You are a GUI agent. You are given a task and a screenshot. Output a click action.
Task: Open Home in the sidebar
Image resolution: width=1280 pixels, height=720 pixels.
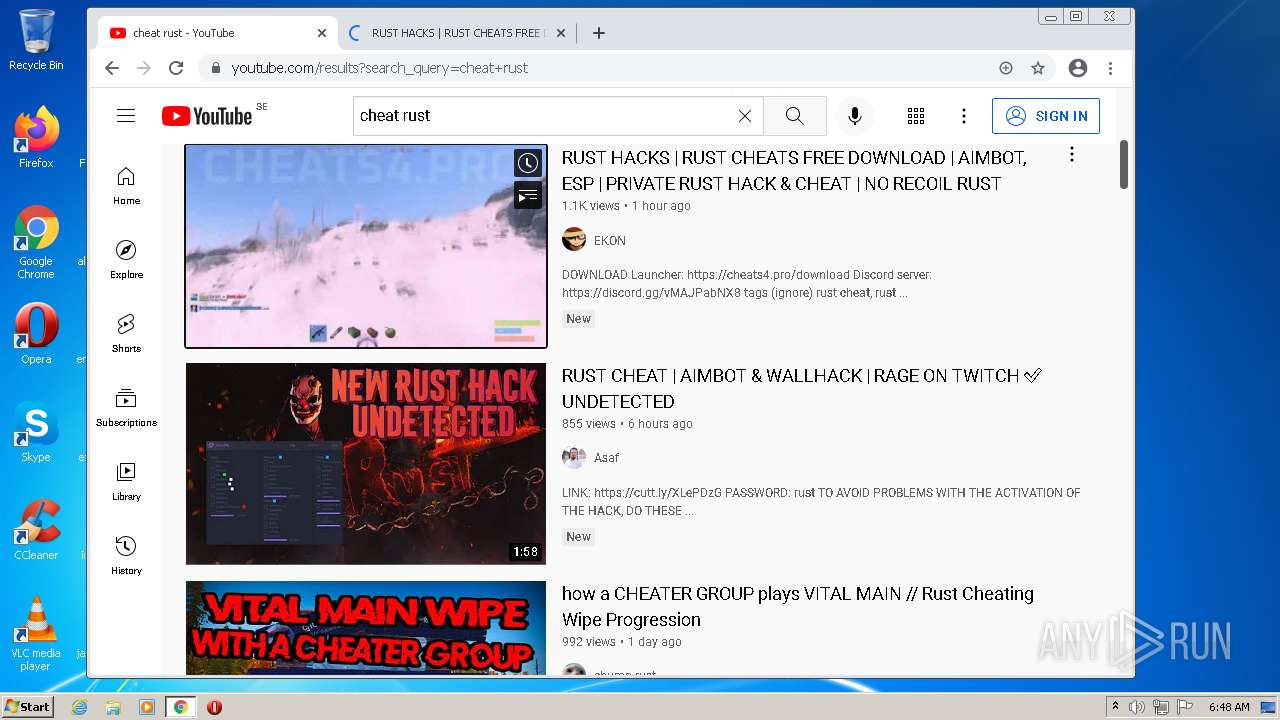click(x=126, y=186)
